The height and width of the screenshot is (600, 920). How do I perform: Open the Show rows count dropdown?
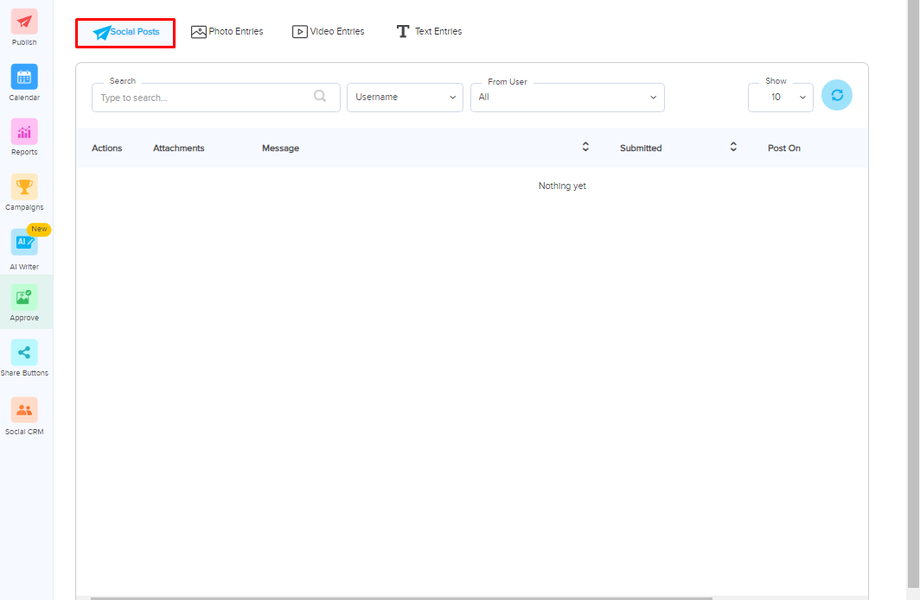[x=780, y=97]
